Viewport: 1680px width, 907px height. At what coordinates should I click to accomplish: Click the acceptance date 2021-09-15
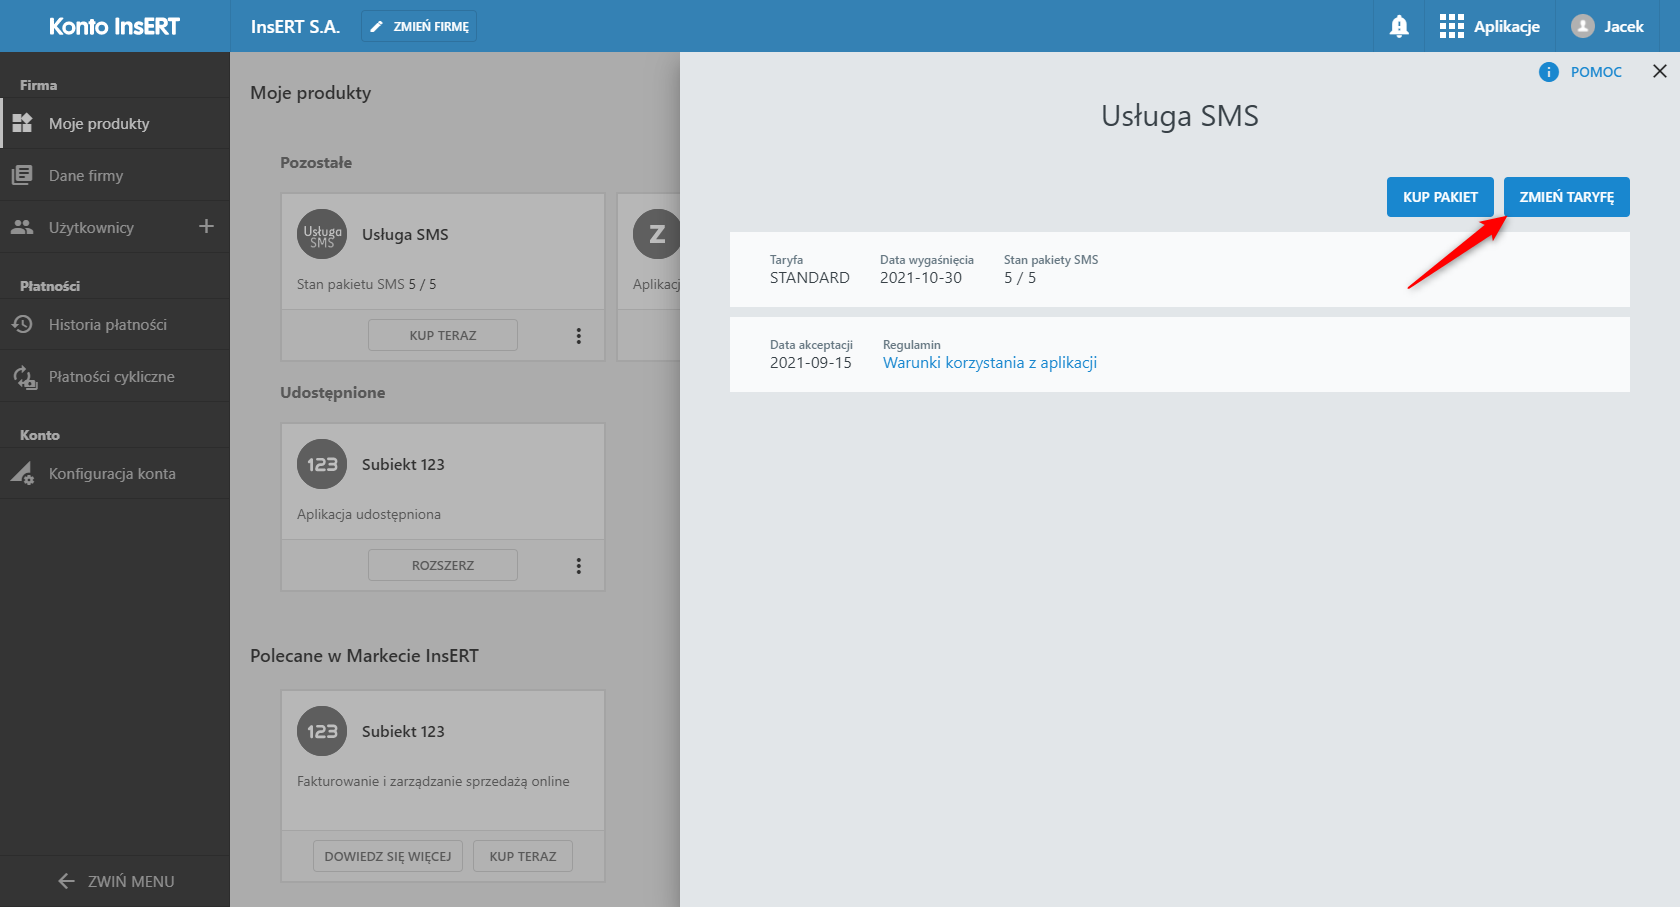point(811,363)
